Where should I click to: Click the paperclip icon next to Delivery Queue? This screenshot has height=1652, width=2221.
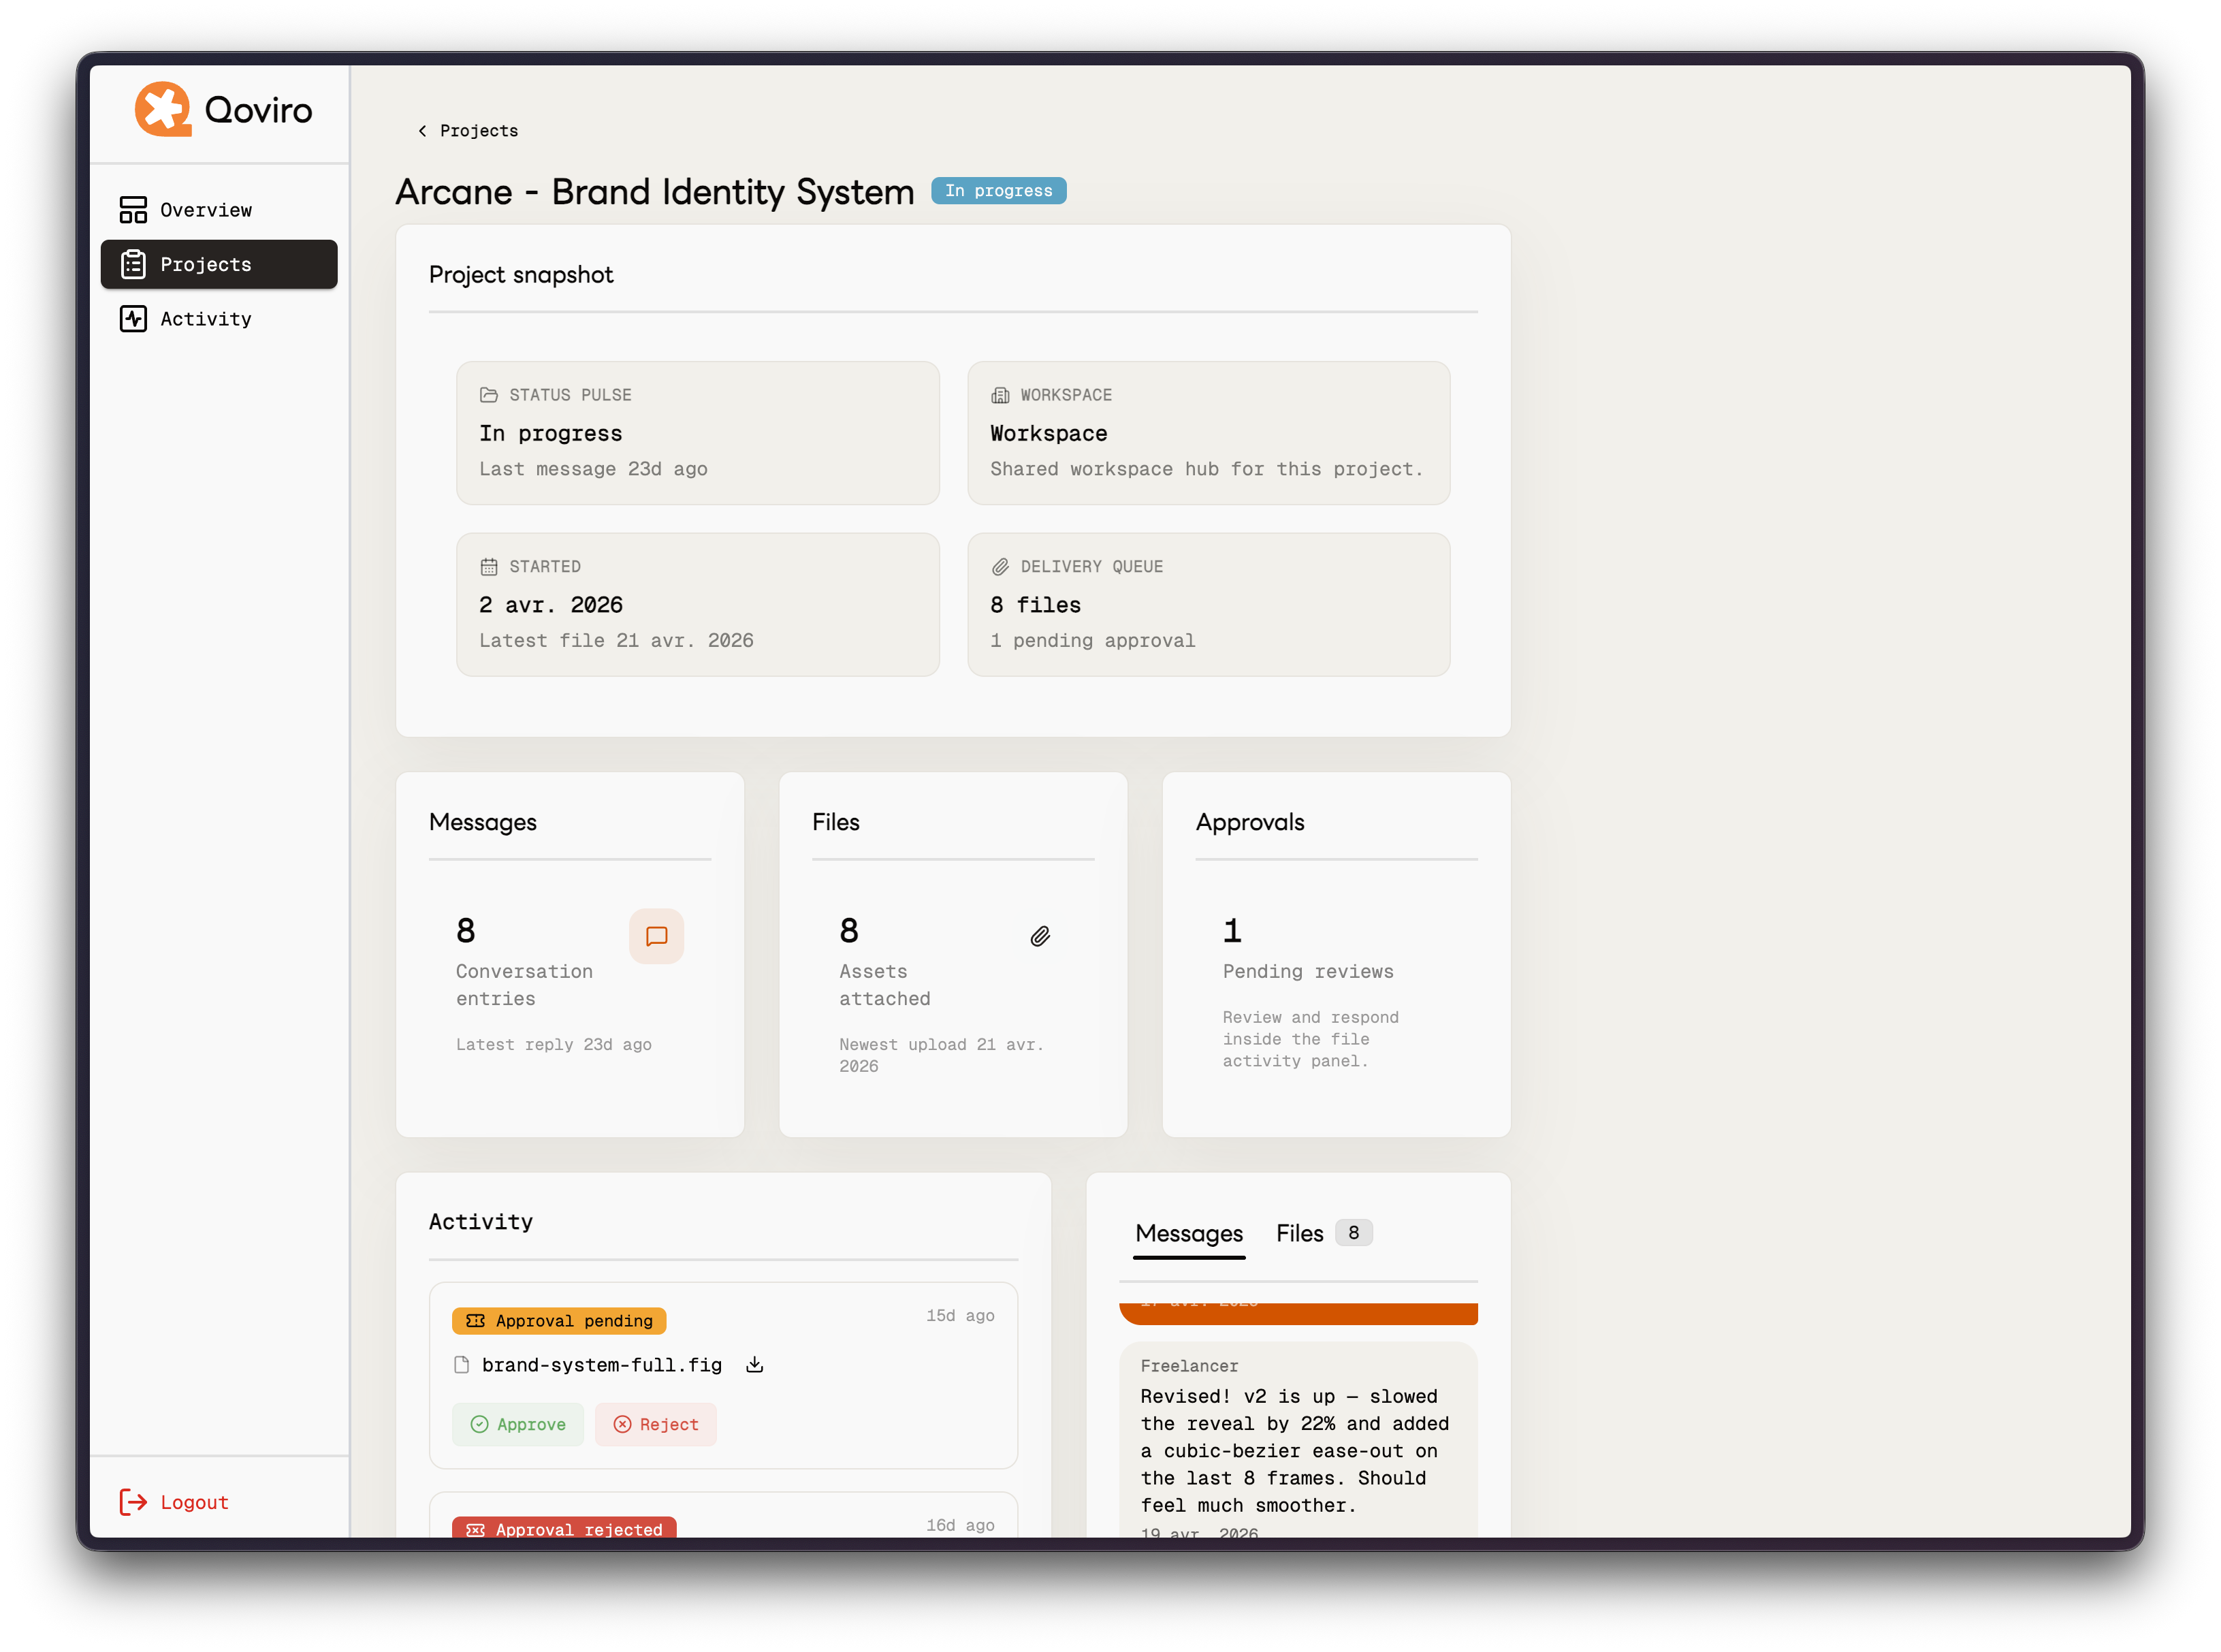1000,567
